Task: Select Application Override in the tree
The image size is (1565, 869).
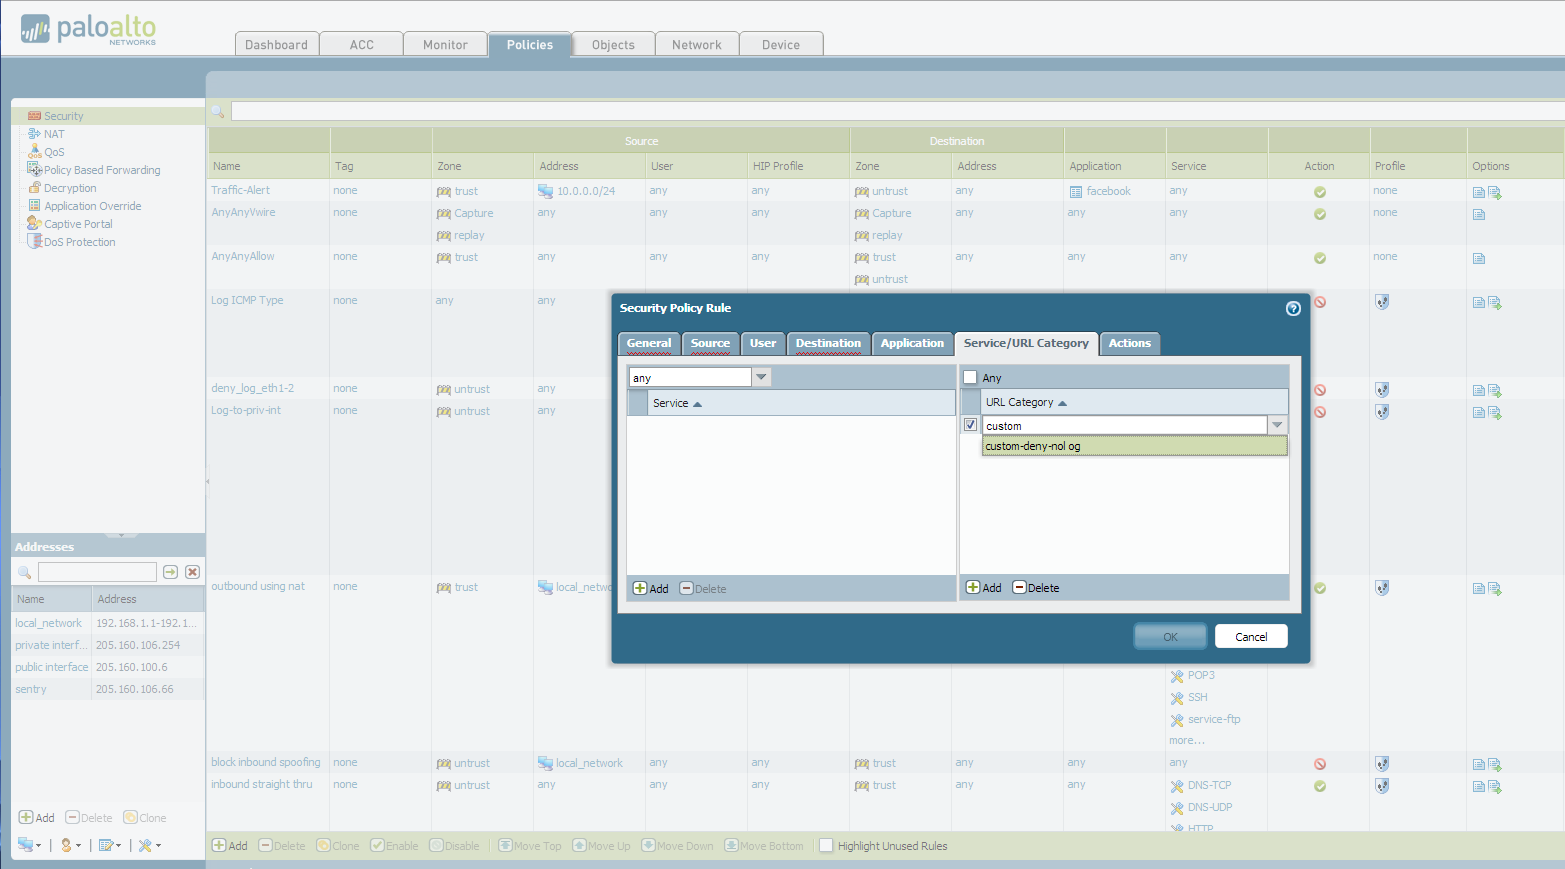Action: (93, 206)
